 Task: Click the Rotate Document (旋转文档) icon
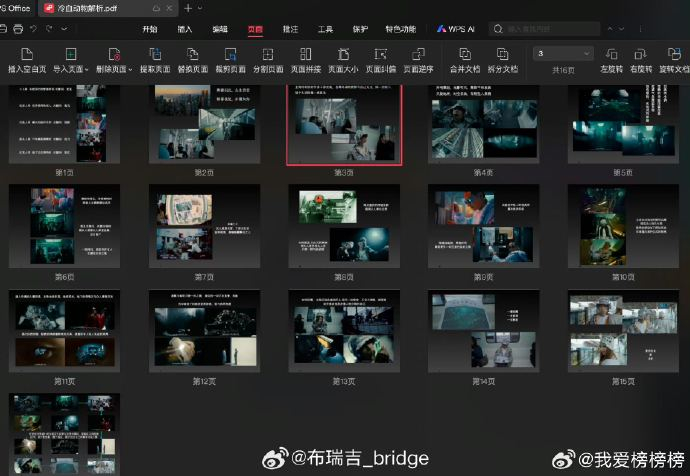click(x=674, y=54)
